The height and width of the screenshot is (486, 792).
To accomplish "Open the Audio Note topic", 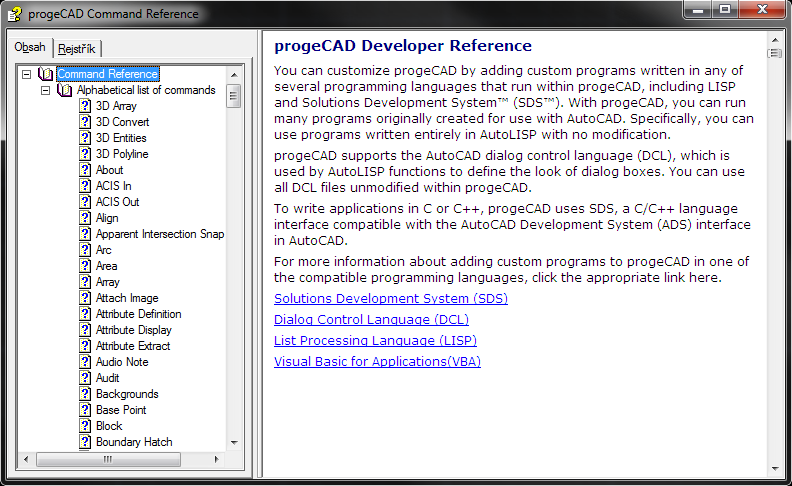I will pos(122,362).
